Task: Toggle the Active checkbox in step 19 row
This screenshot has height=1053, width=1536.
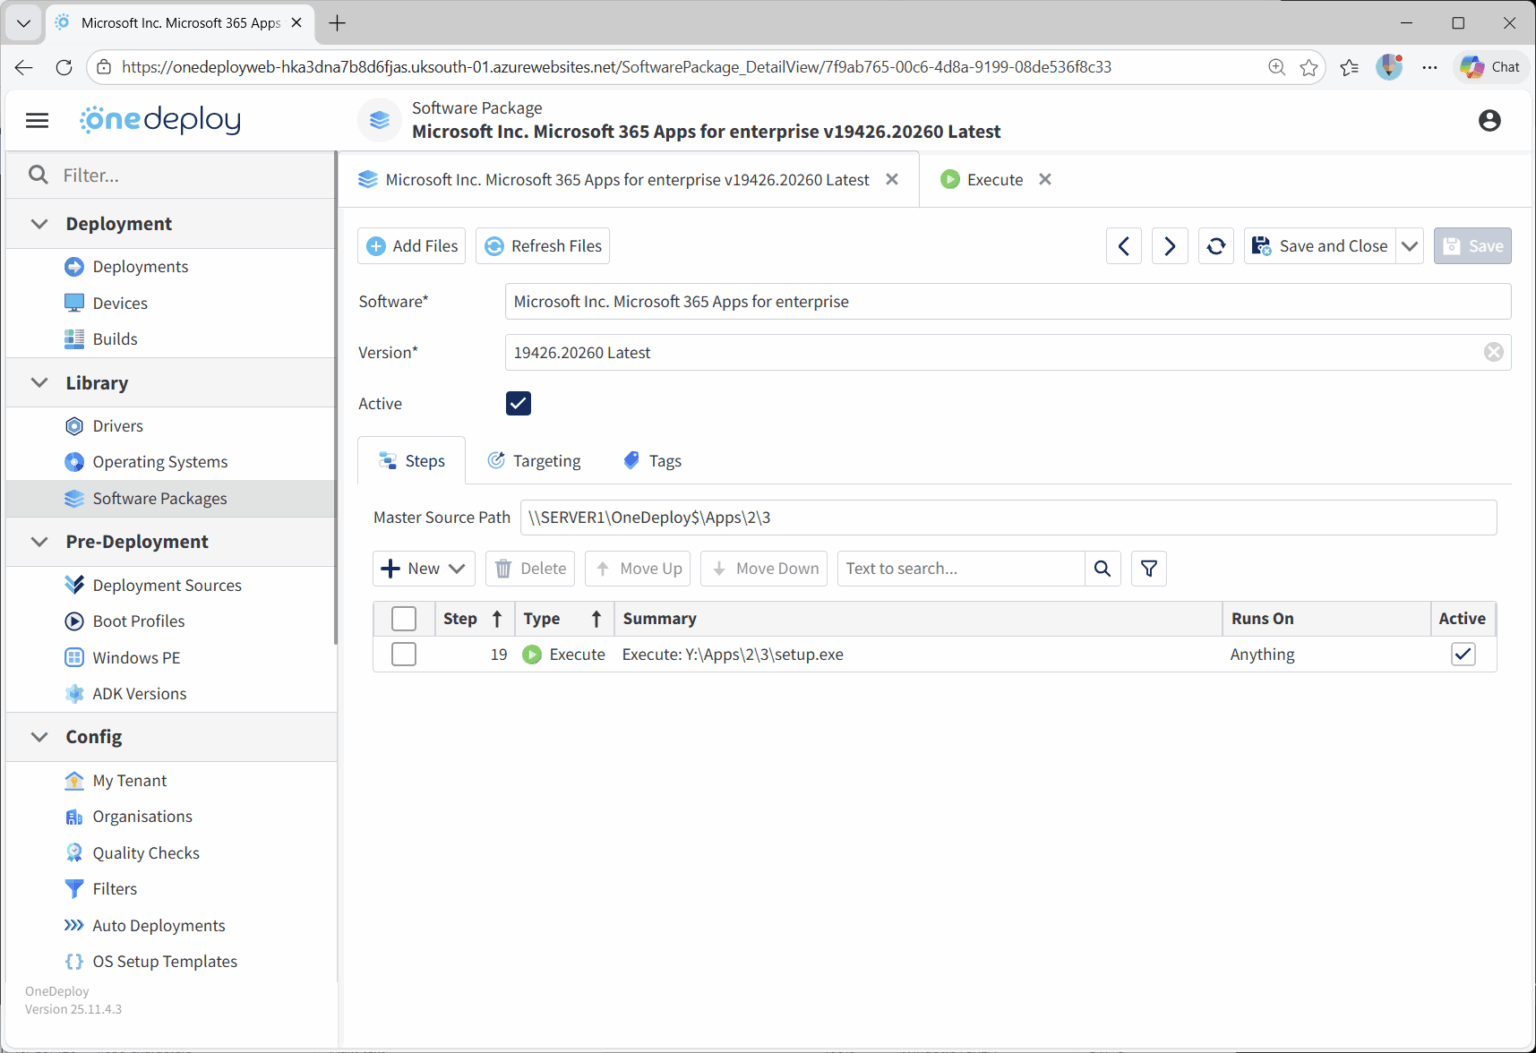Action: pos(1463,654)
